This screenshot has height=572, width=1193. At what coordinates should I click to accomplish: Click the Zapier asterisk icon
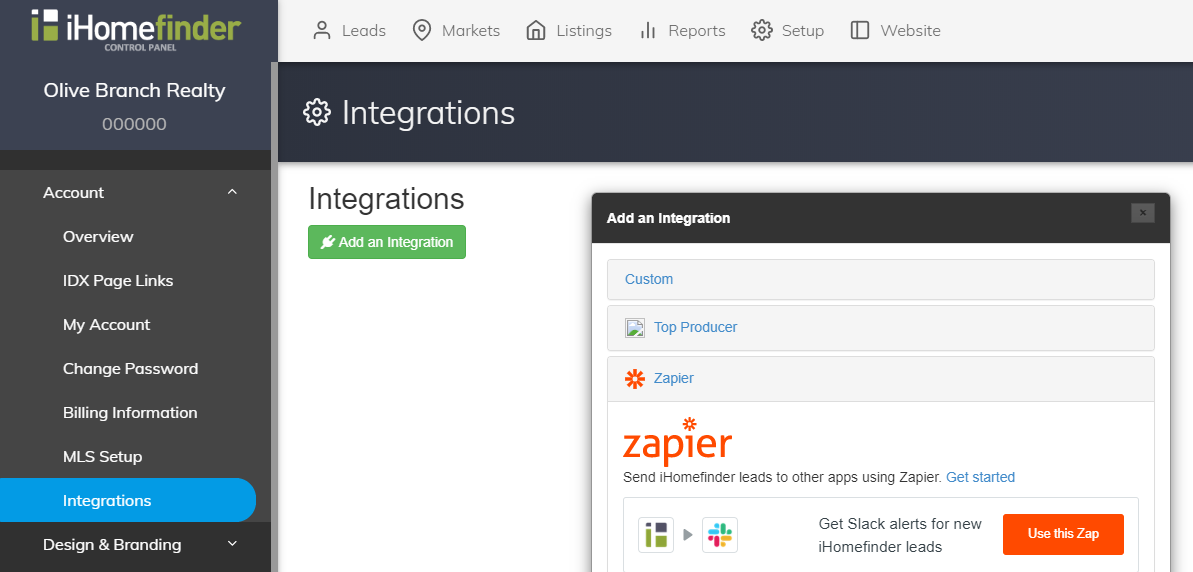pyautogui.click(x=635, y=378)
